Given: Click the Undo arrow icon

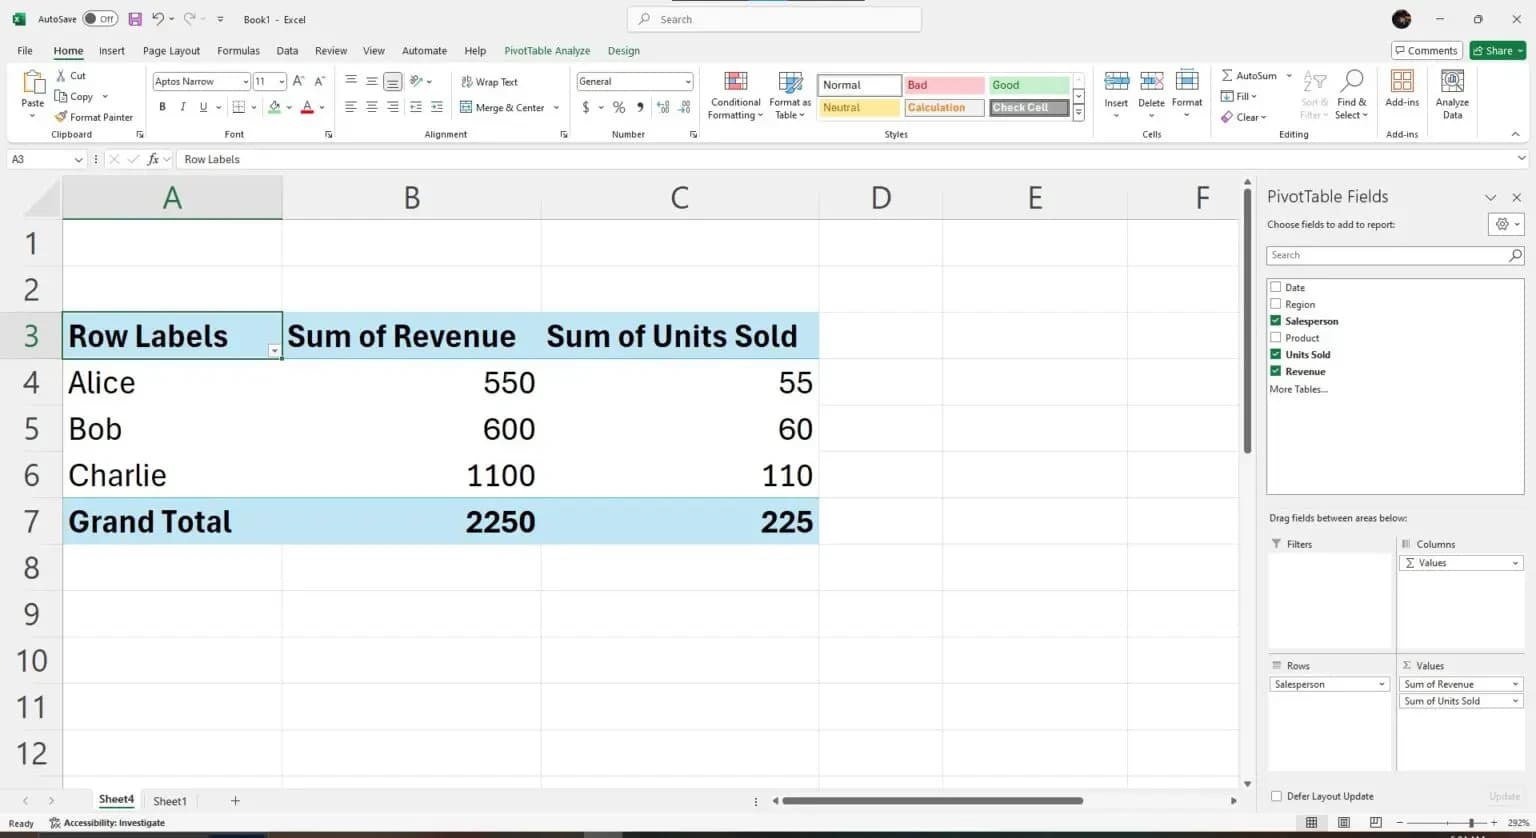Looking at the screenshot, I should click(158, 19).
